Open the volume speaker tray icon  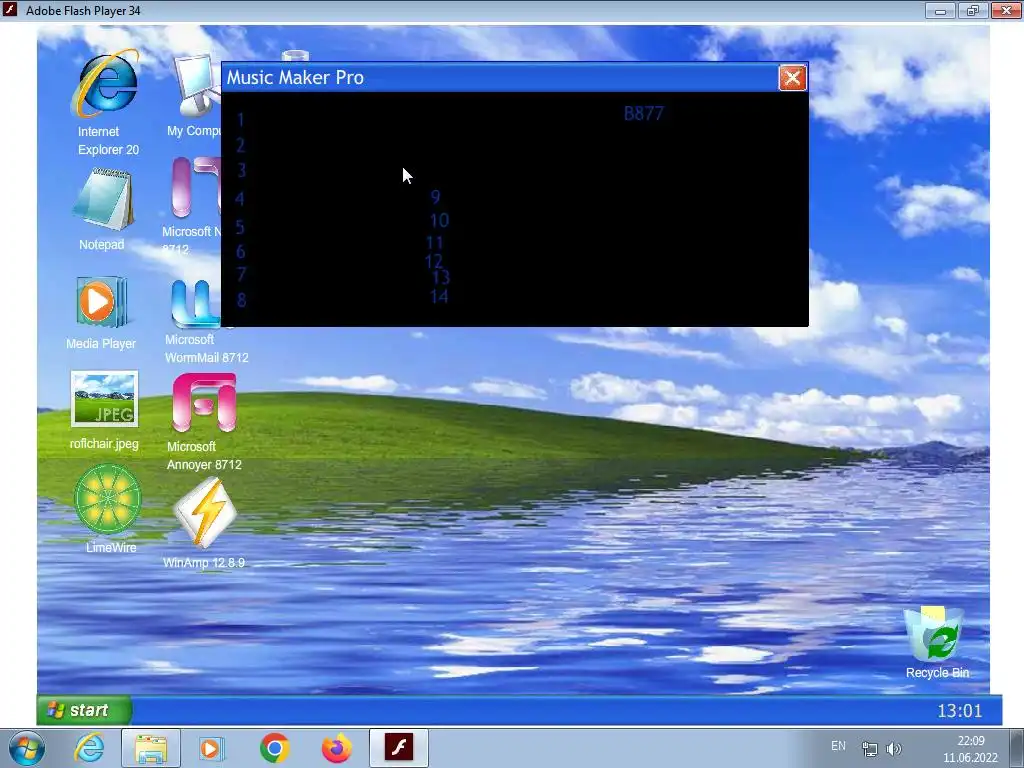pos(894,749)
